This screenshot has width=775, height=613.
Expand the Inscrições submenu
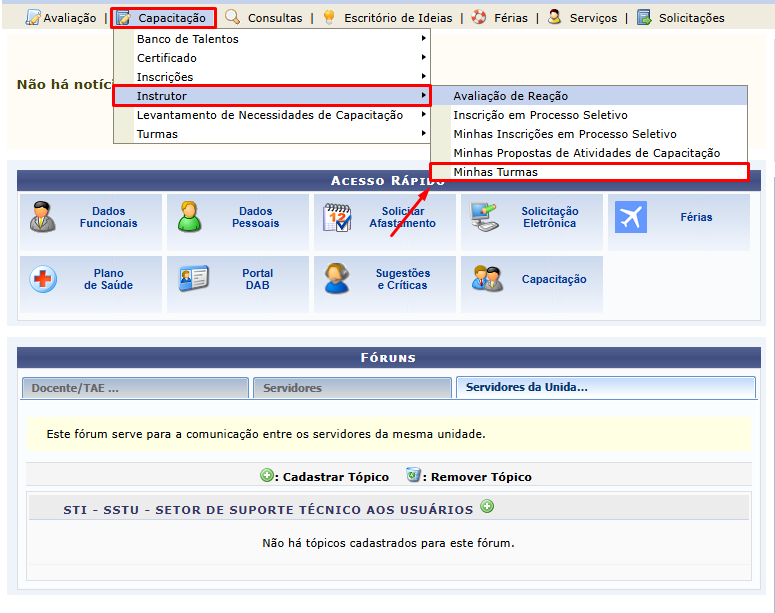coord(272,77)
